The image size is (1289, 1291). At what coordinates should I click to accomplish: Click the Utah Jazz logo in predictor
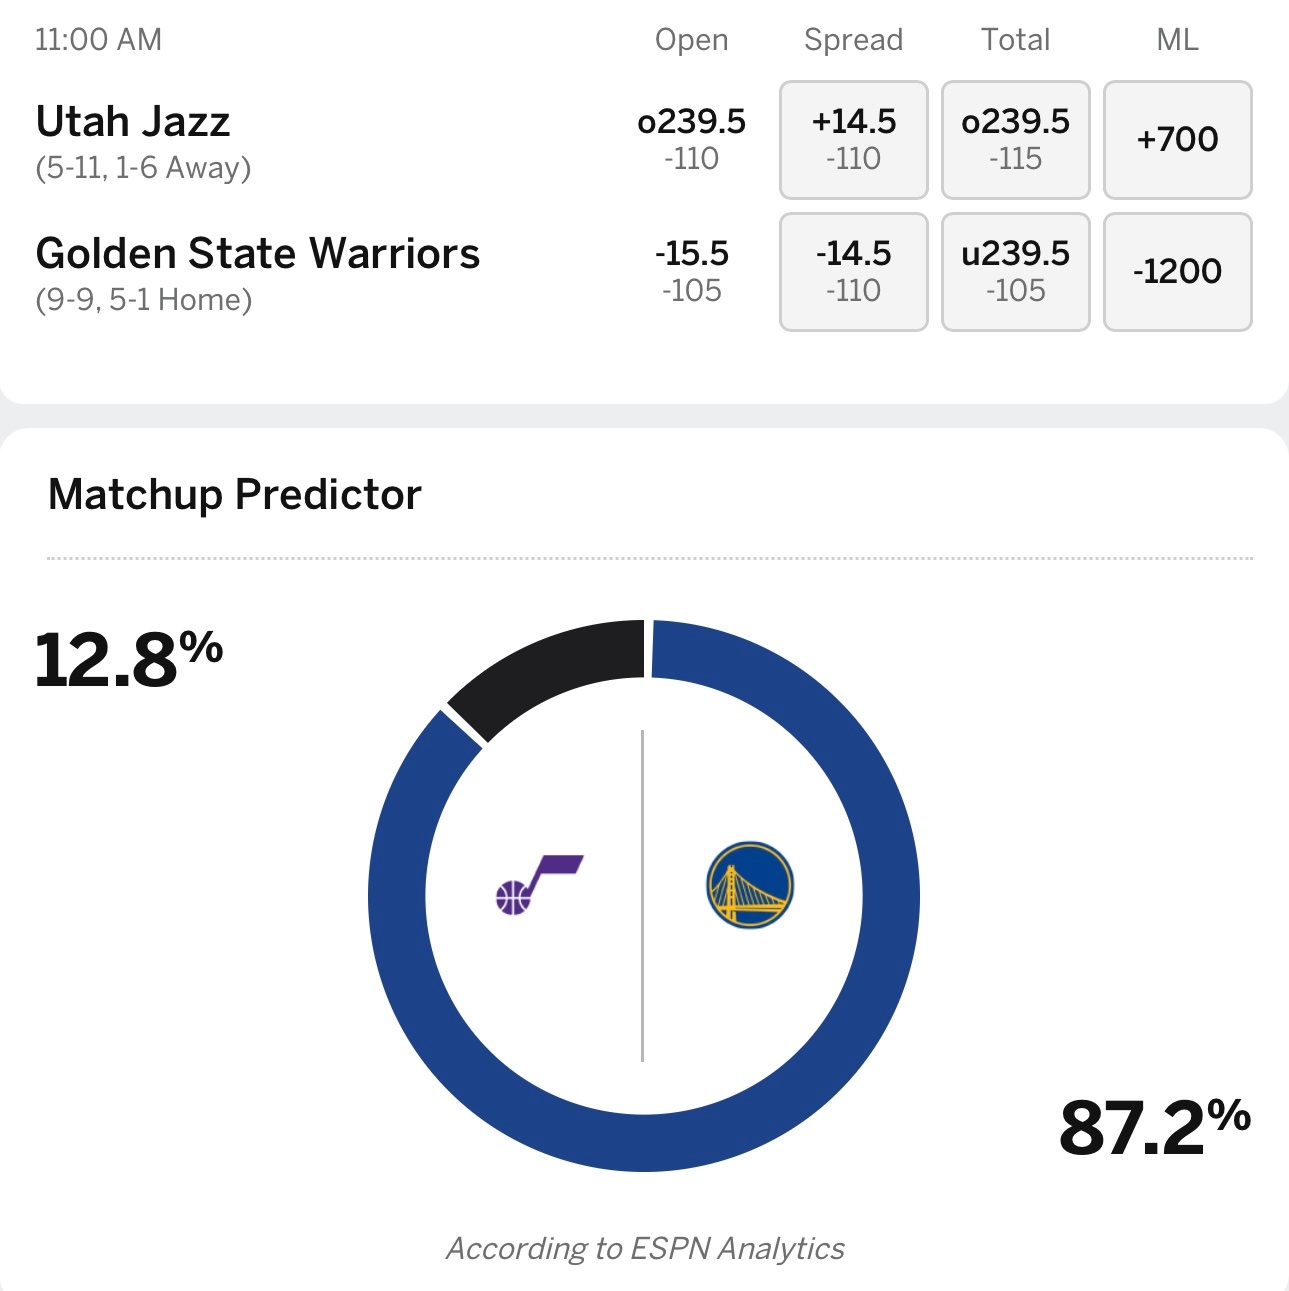(540, 885)
